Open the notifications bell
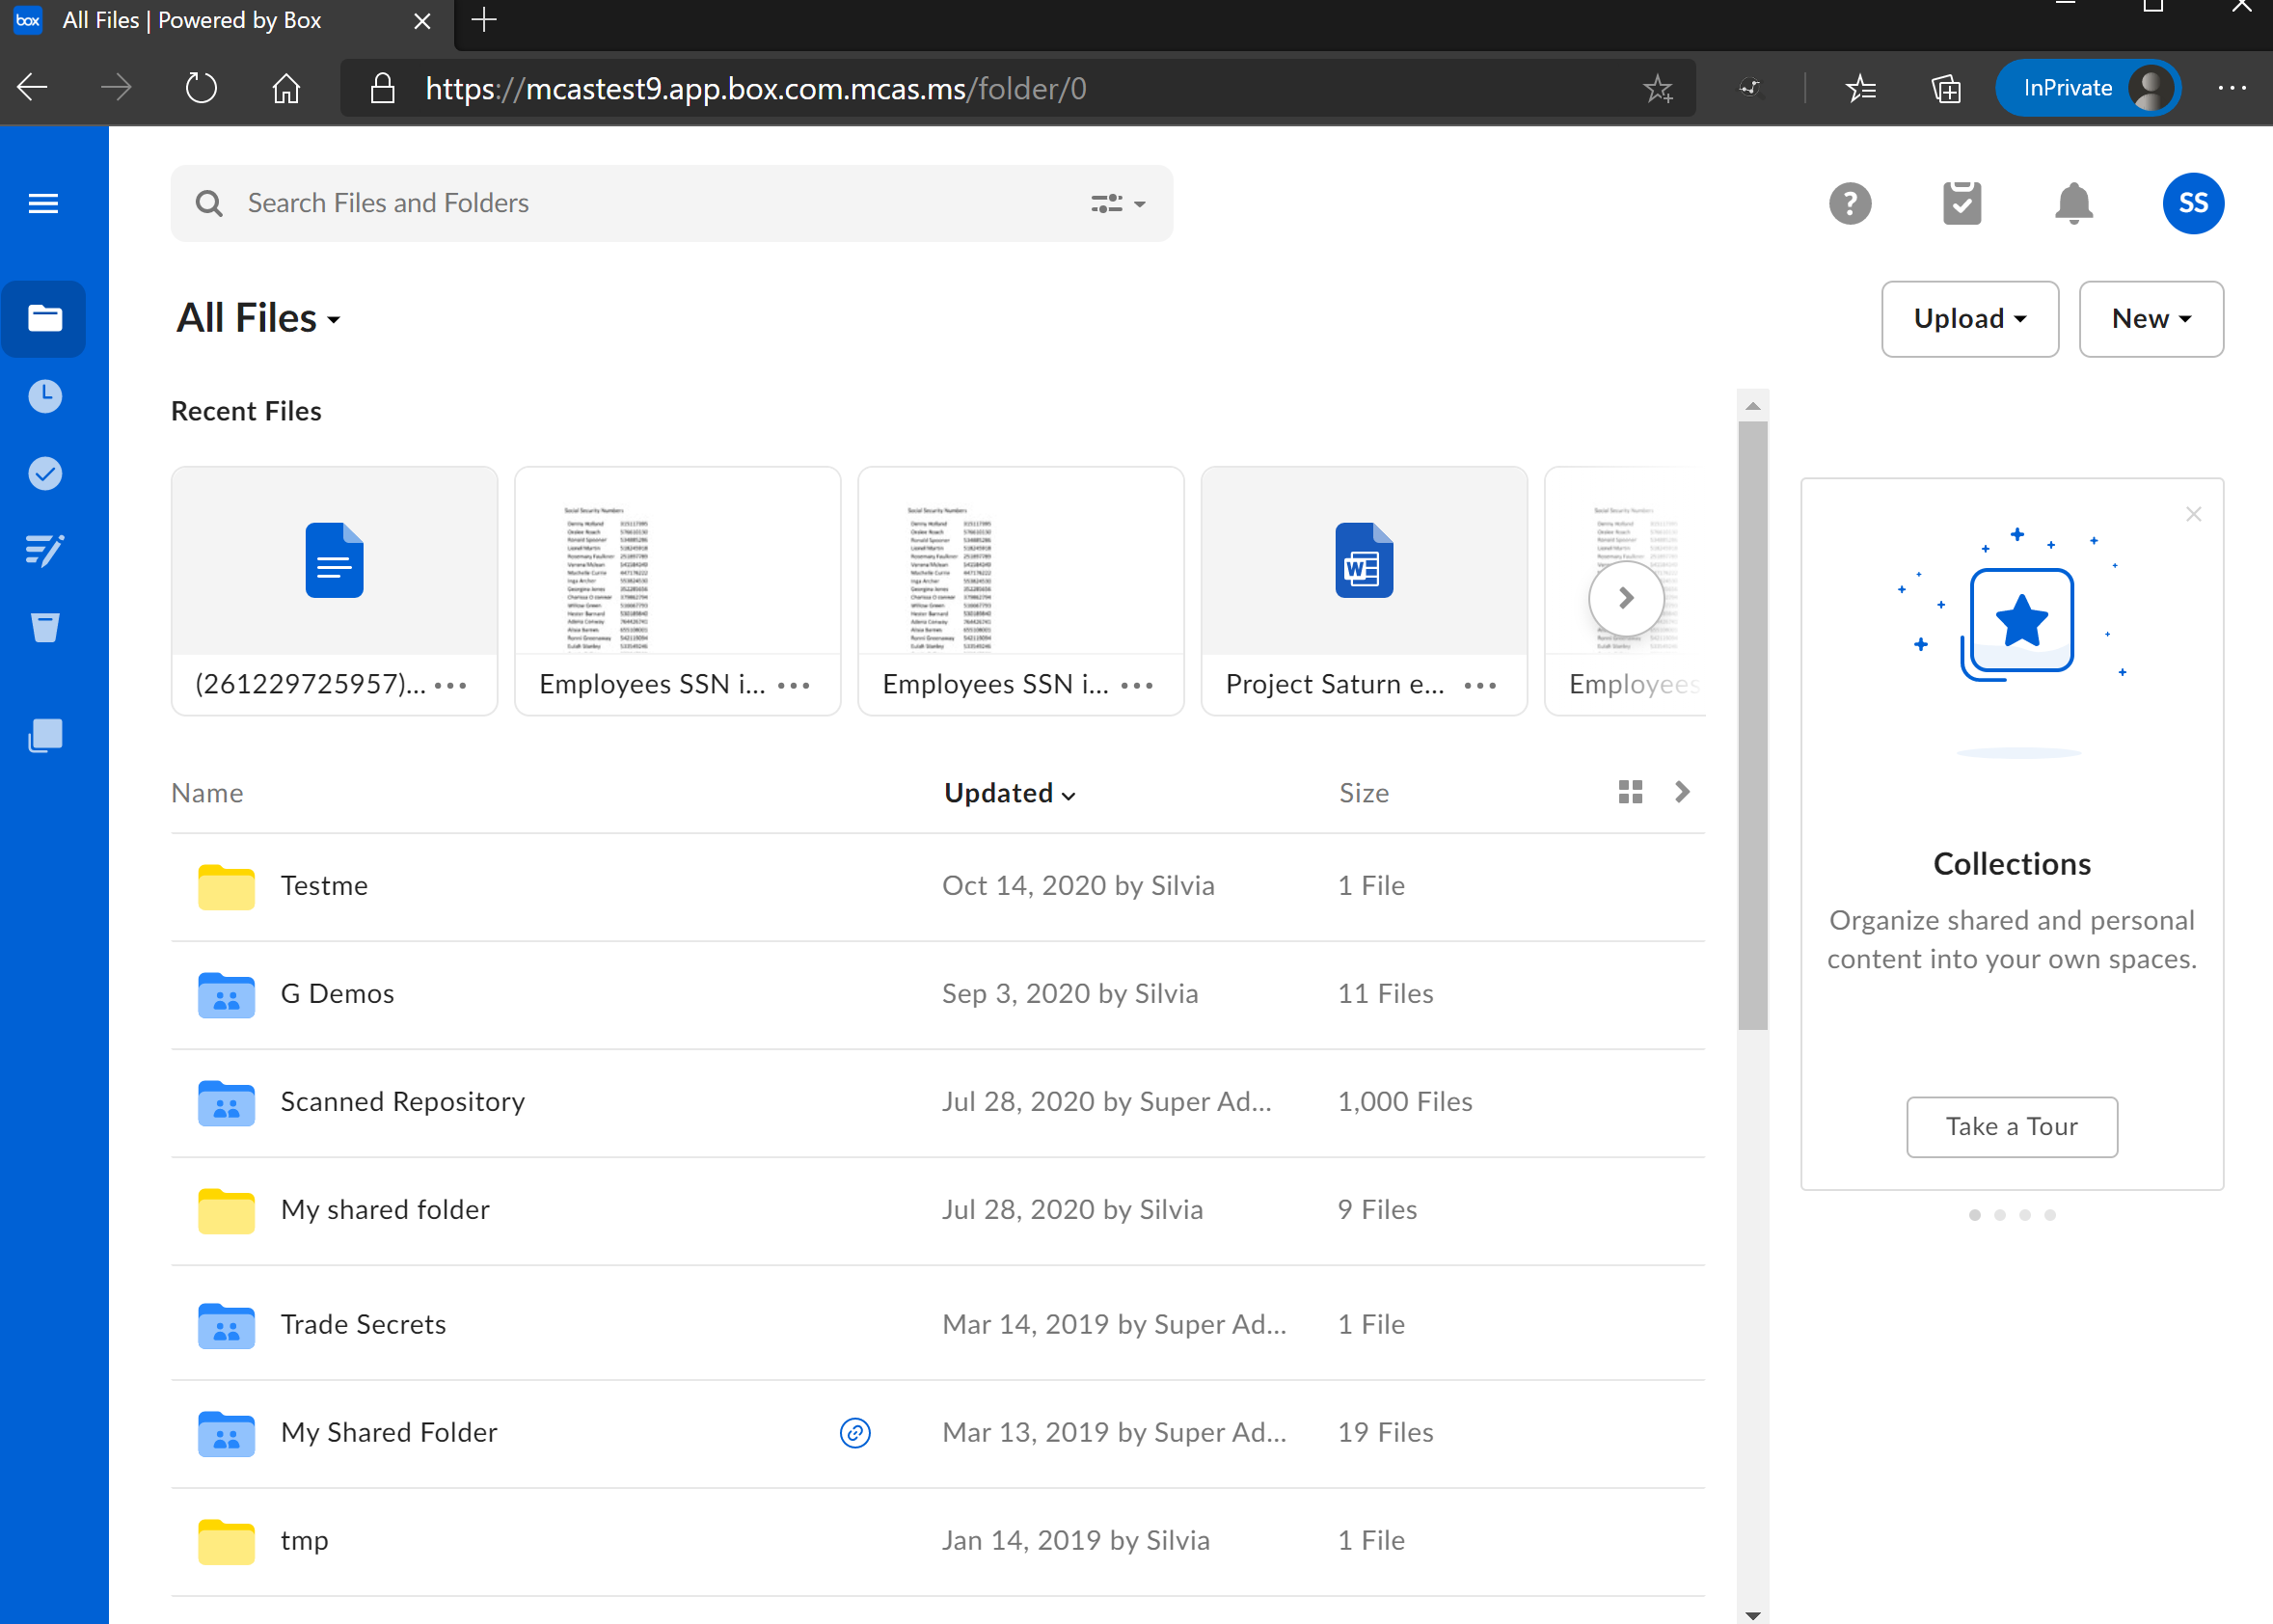The height and width of the screenshot is (1624, 2273). pyautogui.click(x=2072, y=203)
